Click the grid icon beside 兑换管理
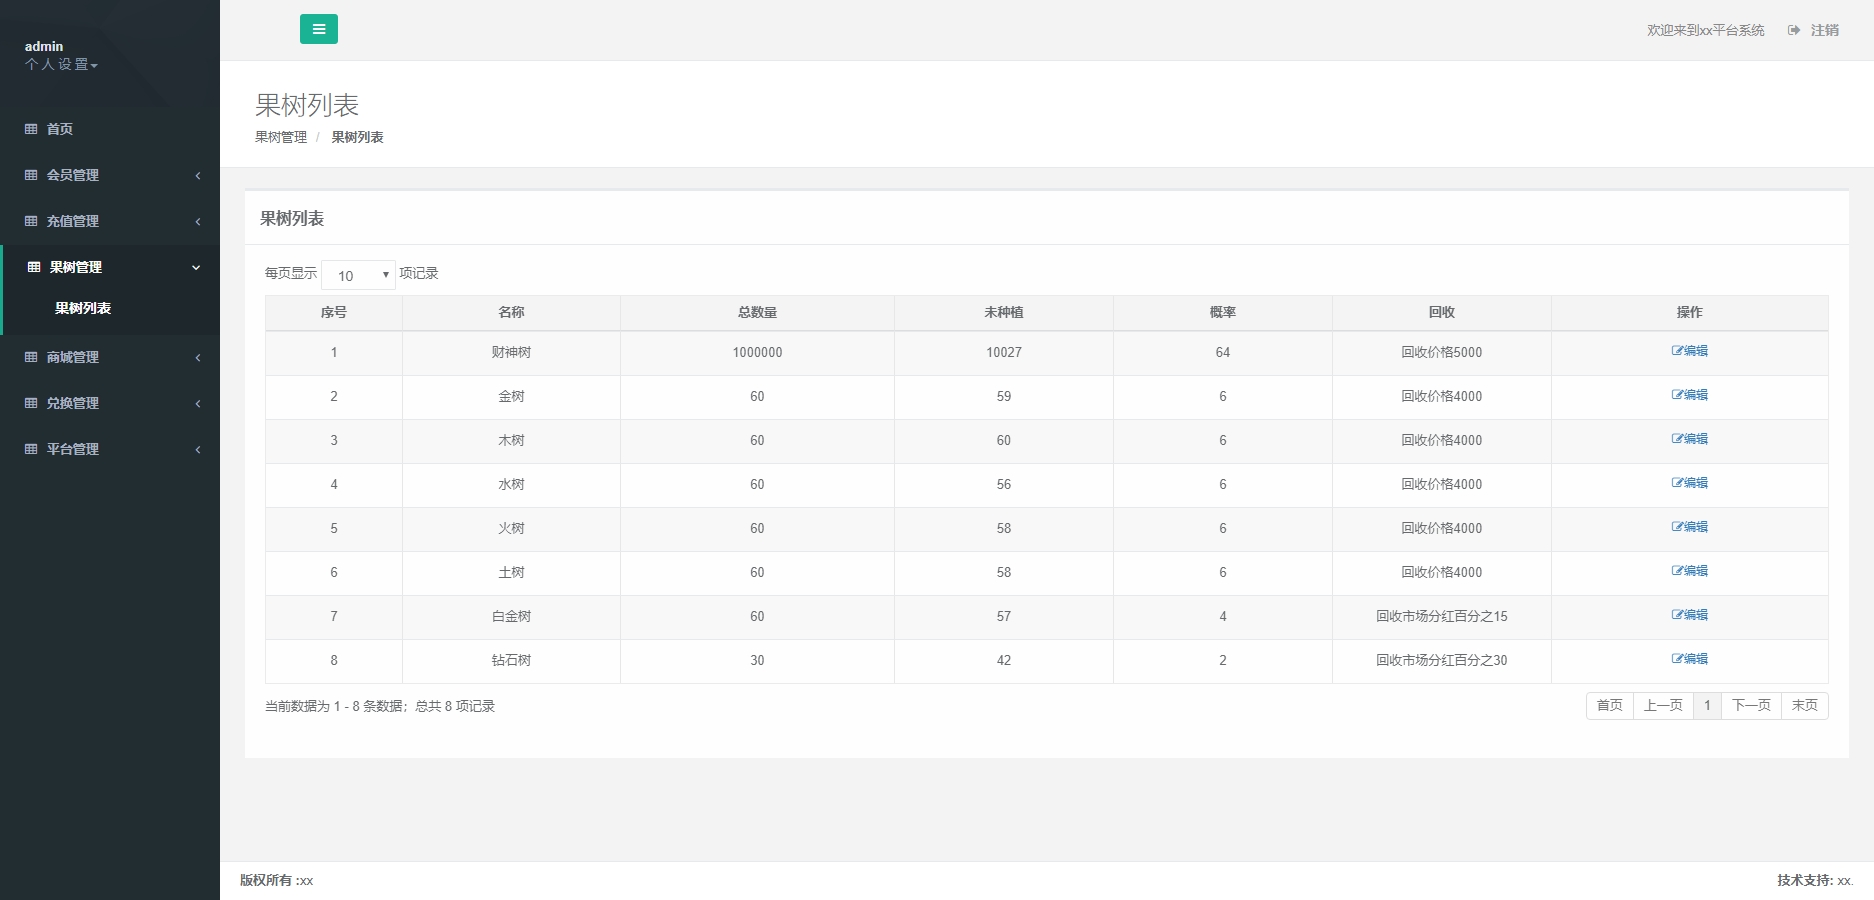1874x900 pixels. [31, 403]
